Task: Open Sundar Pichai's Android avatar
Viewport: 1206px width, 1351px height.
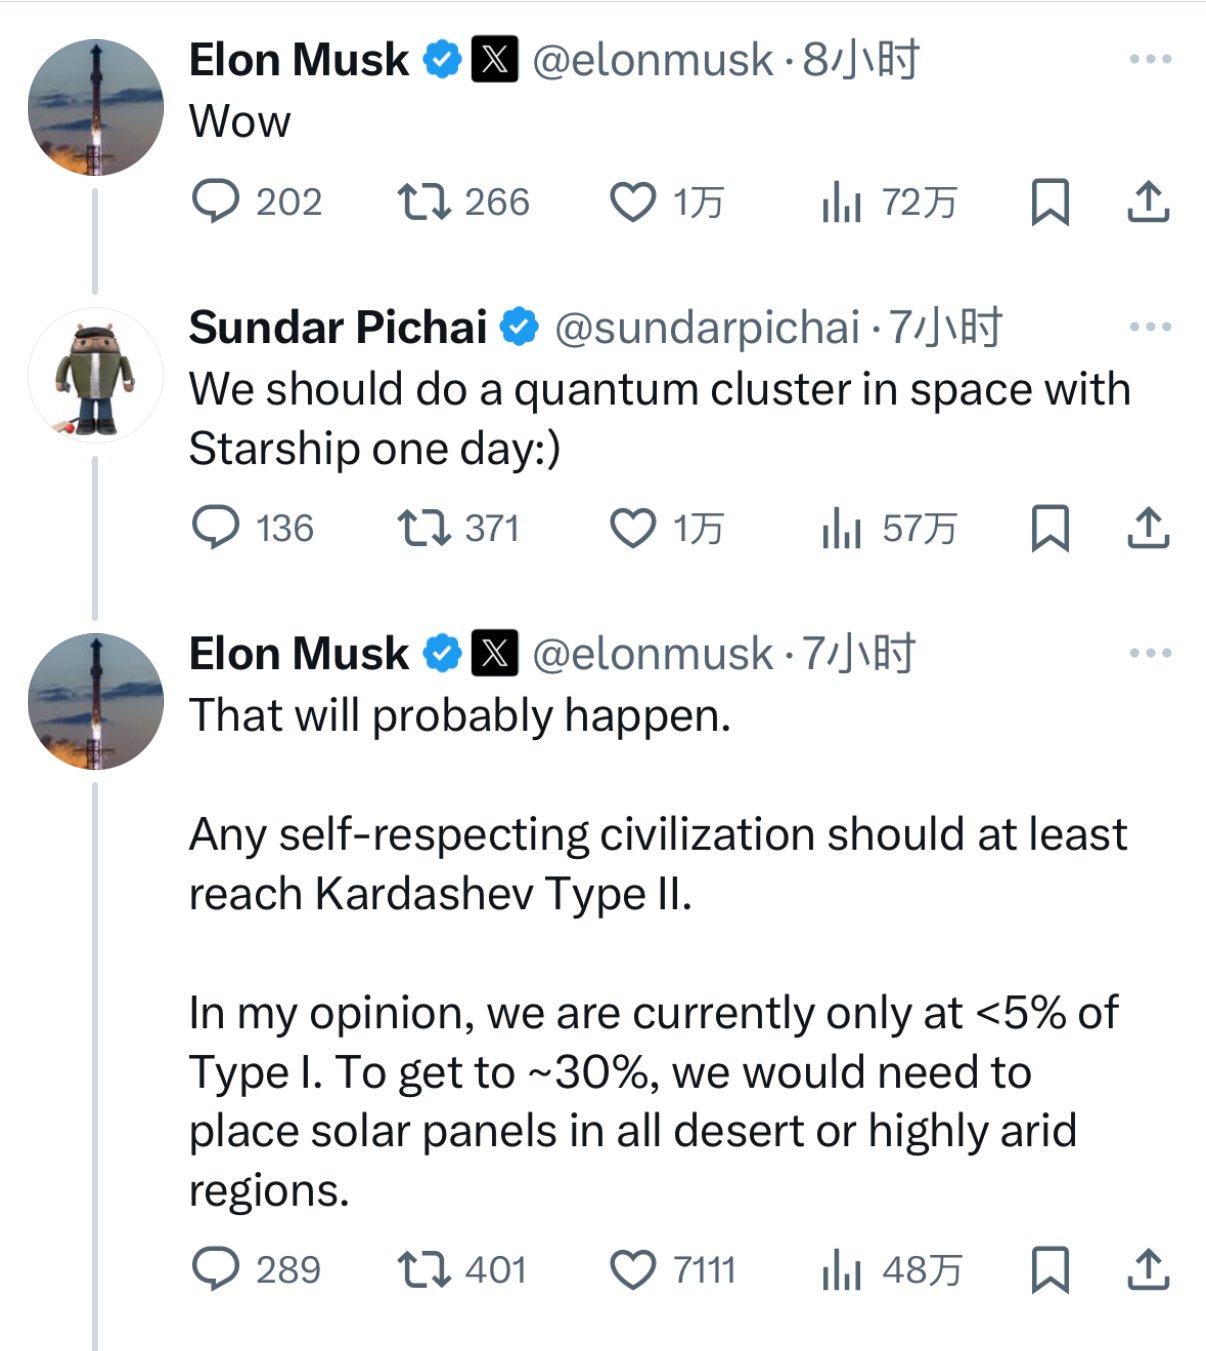Action: pos(95,375)
